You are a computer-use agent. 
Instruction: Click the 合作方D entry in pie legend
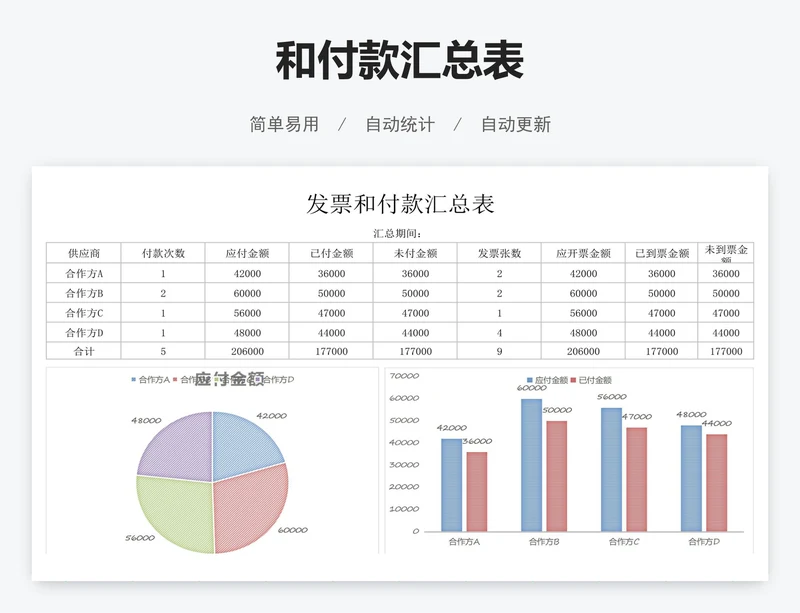[x=276, y=379]
